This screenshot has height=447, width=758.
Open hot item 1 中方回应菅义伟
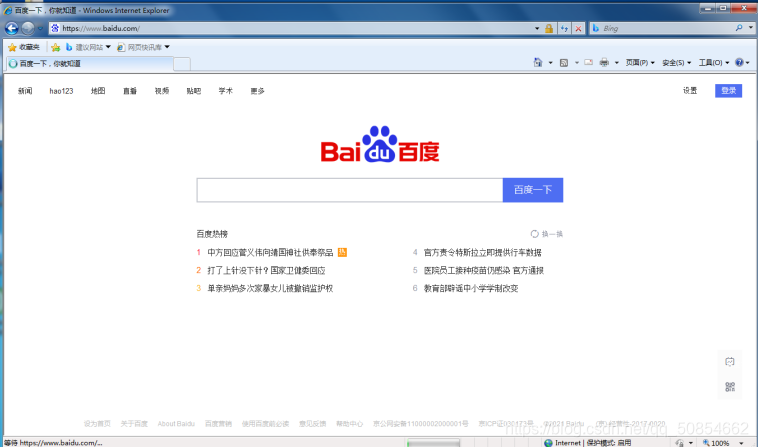270,252
